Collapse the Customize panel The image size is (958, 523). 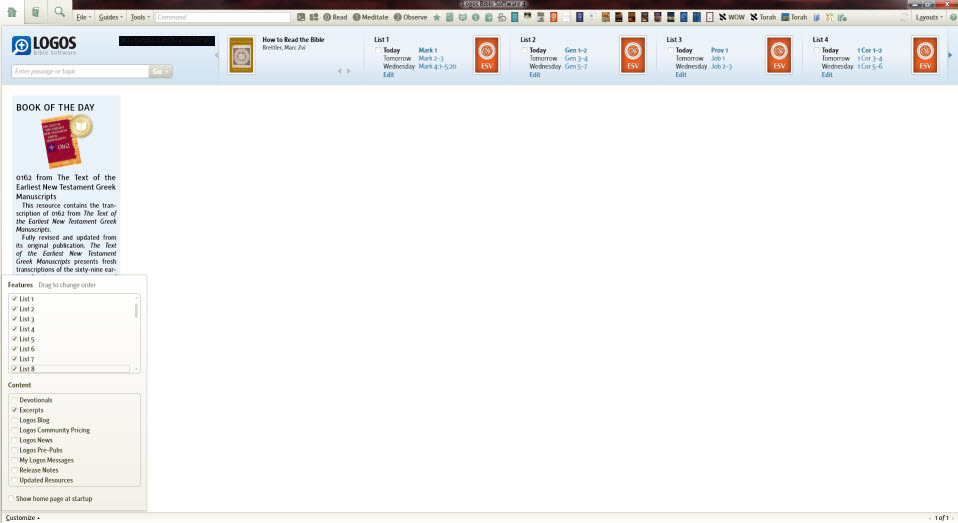[23, 518]
